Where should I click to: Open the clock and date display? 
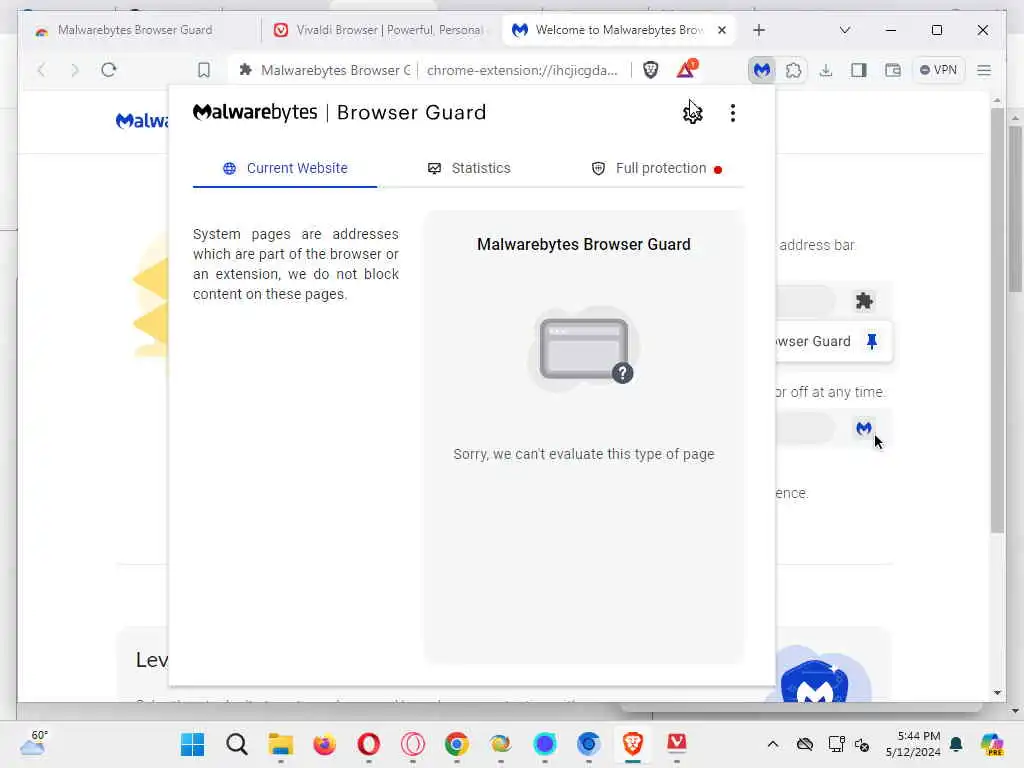click(913, 744)
